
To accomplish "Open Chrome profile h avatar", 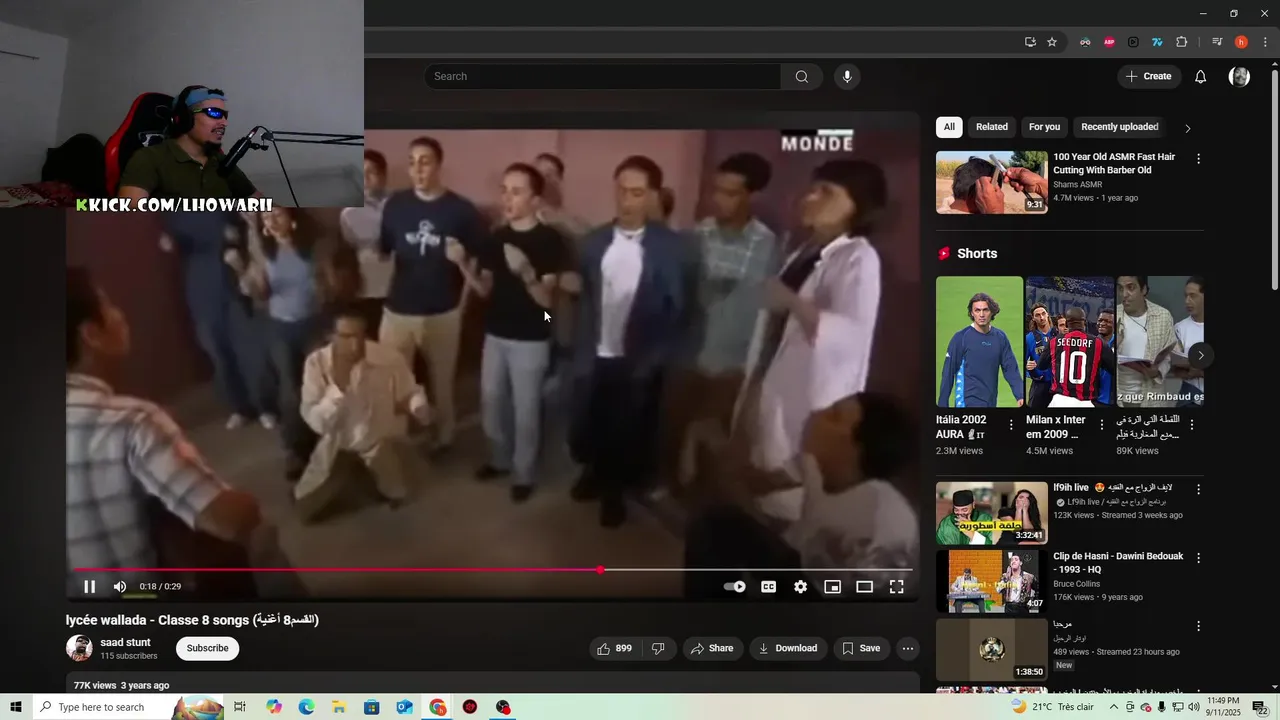I will click(x=1241, y=42).
